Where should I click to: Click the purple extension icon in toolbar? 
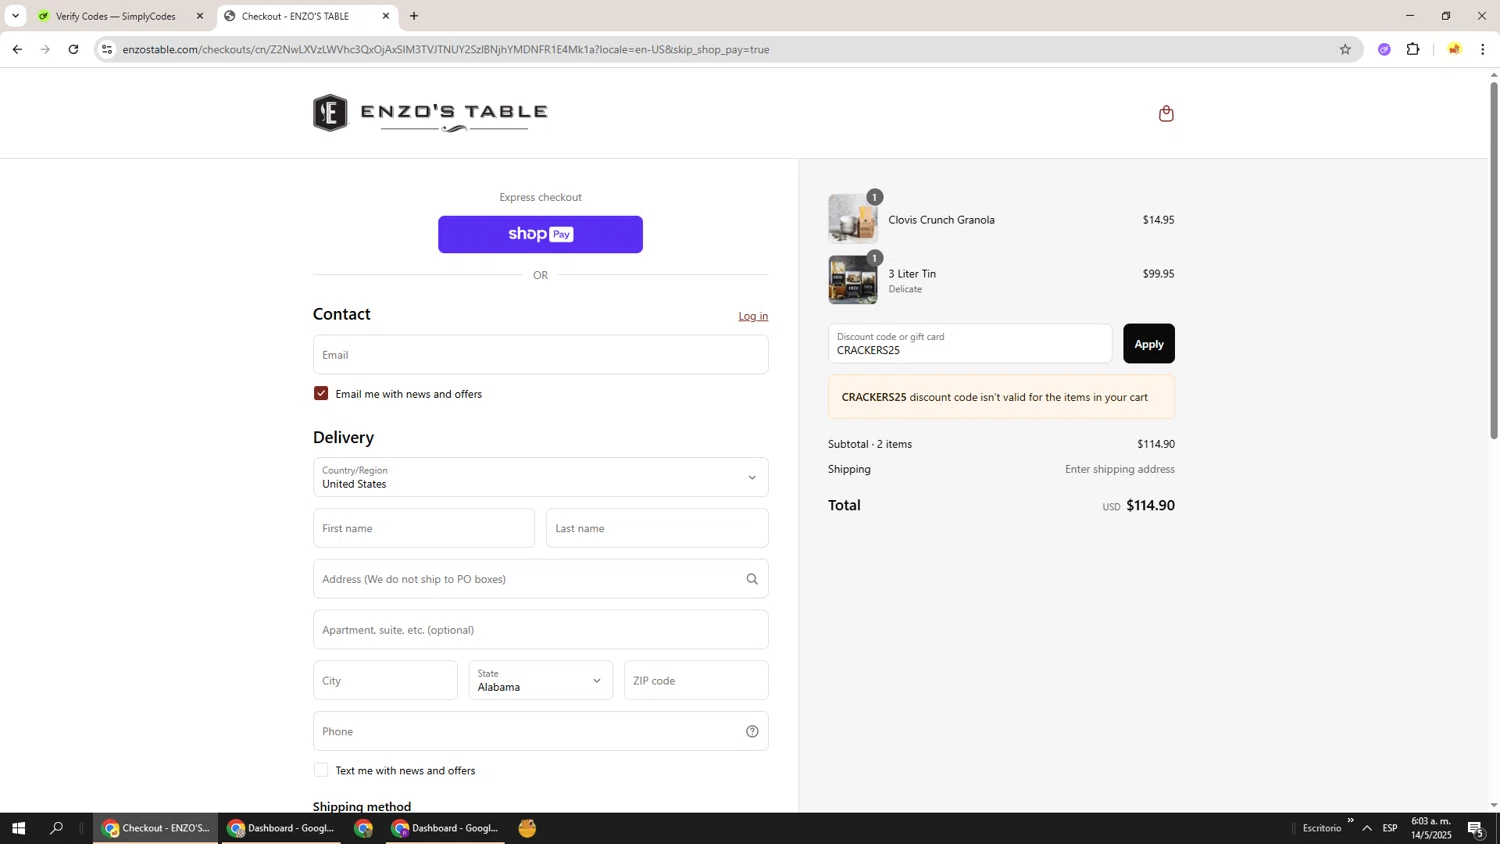[1384, 49]
